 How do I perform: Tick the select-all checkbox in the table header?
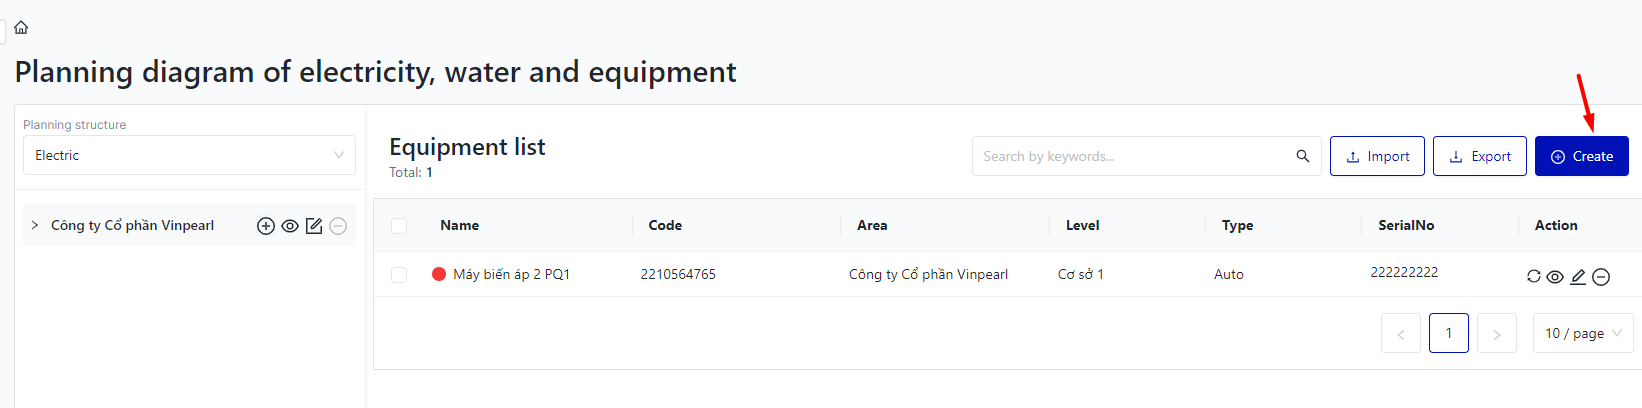(x=399, y=226)
